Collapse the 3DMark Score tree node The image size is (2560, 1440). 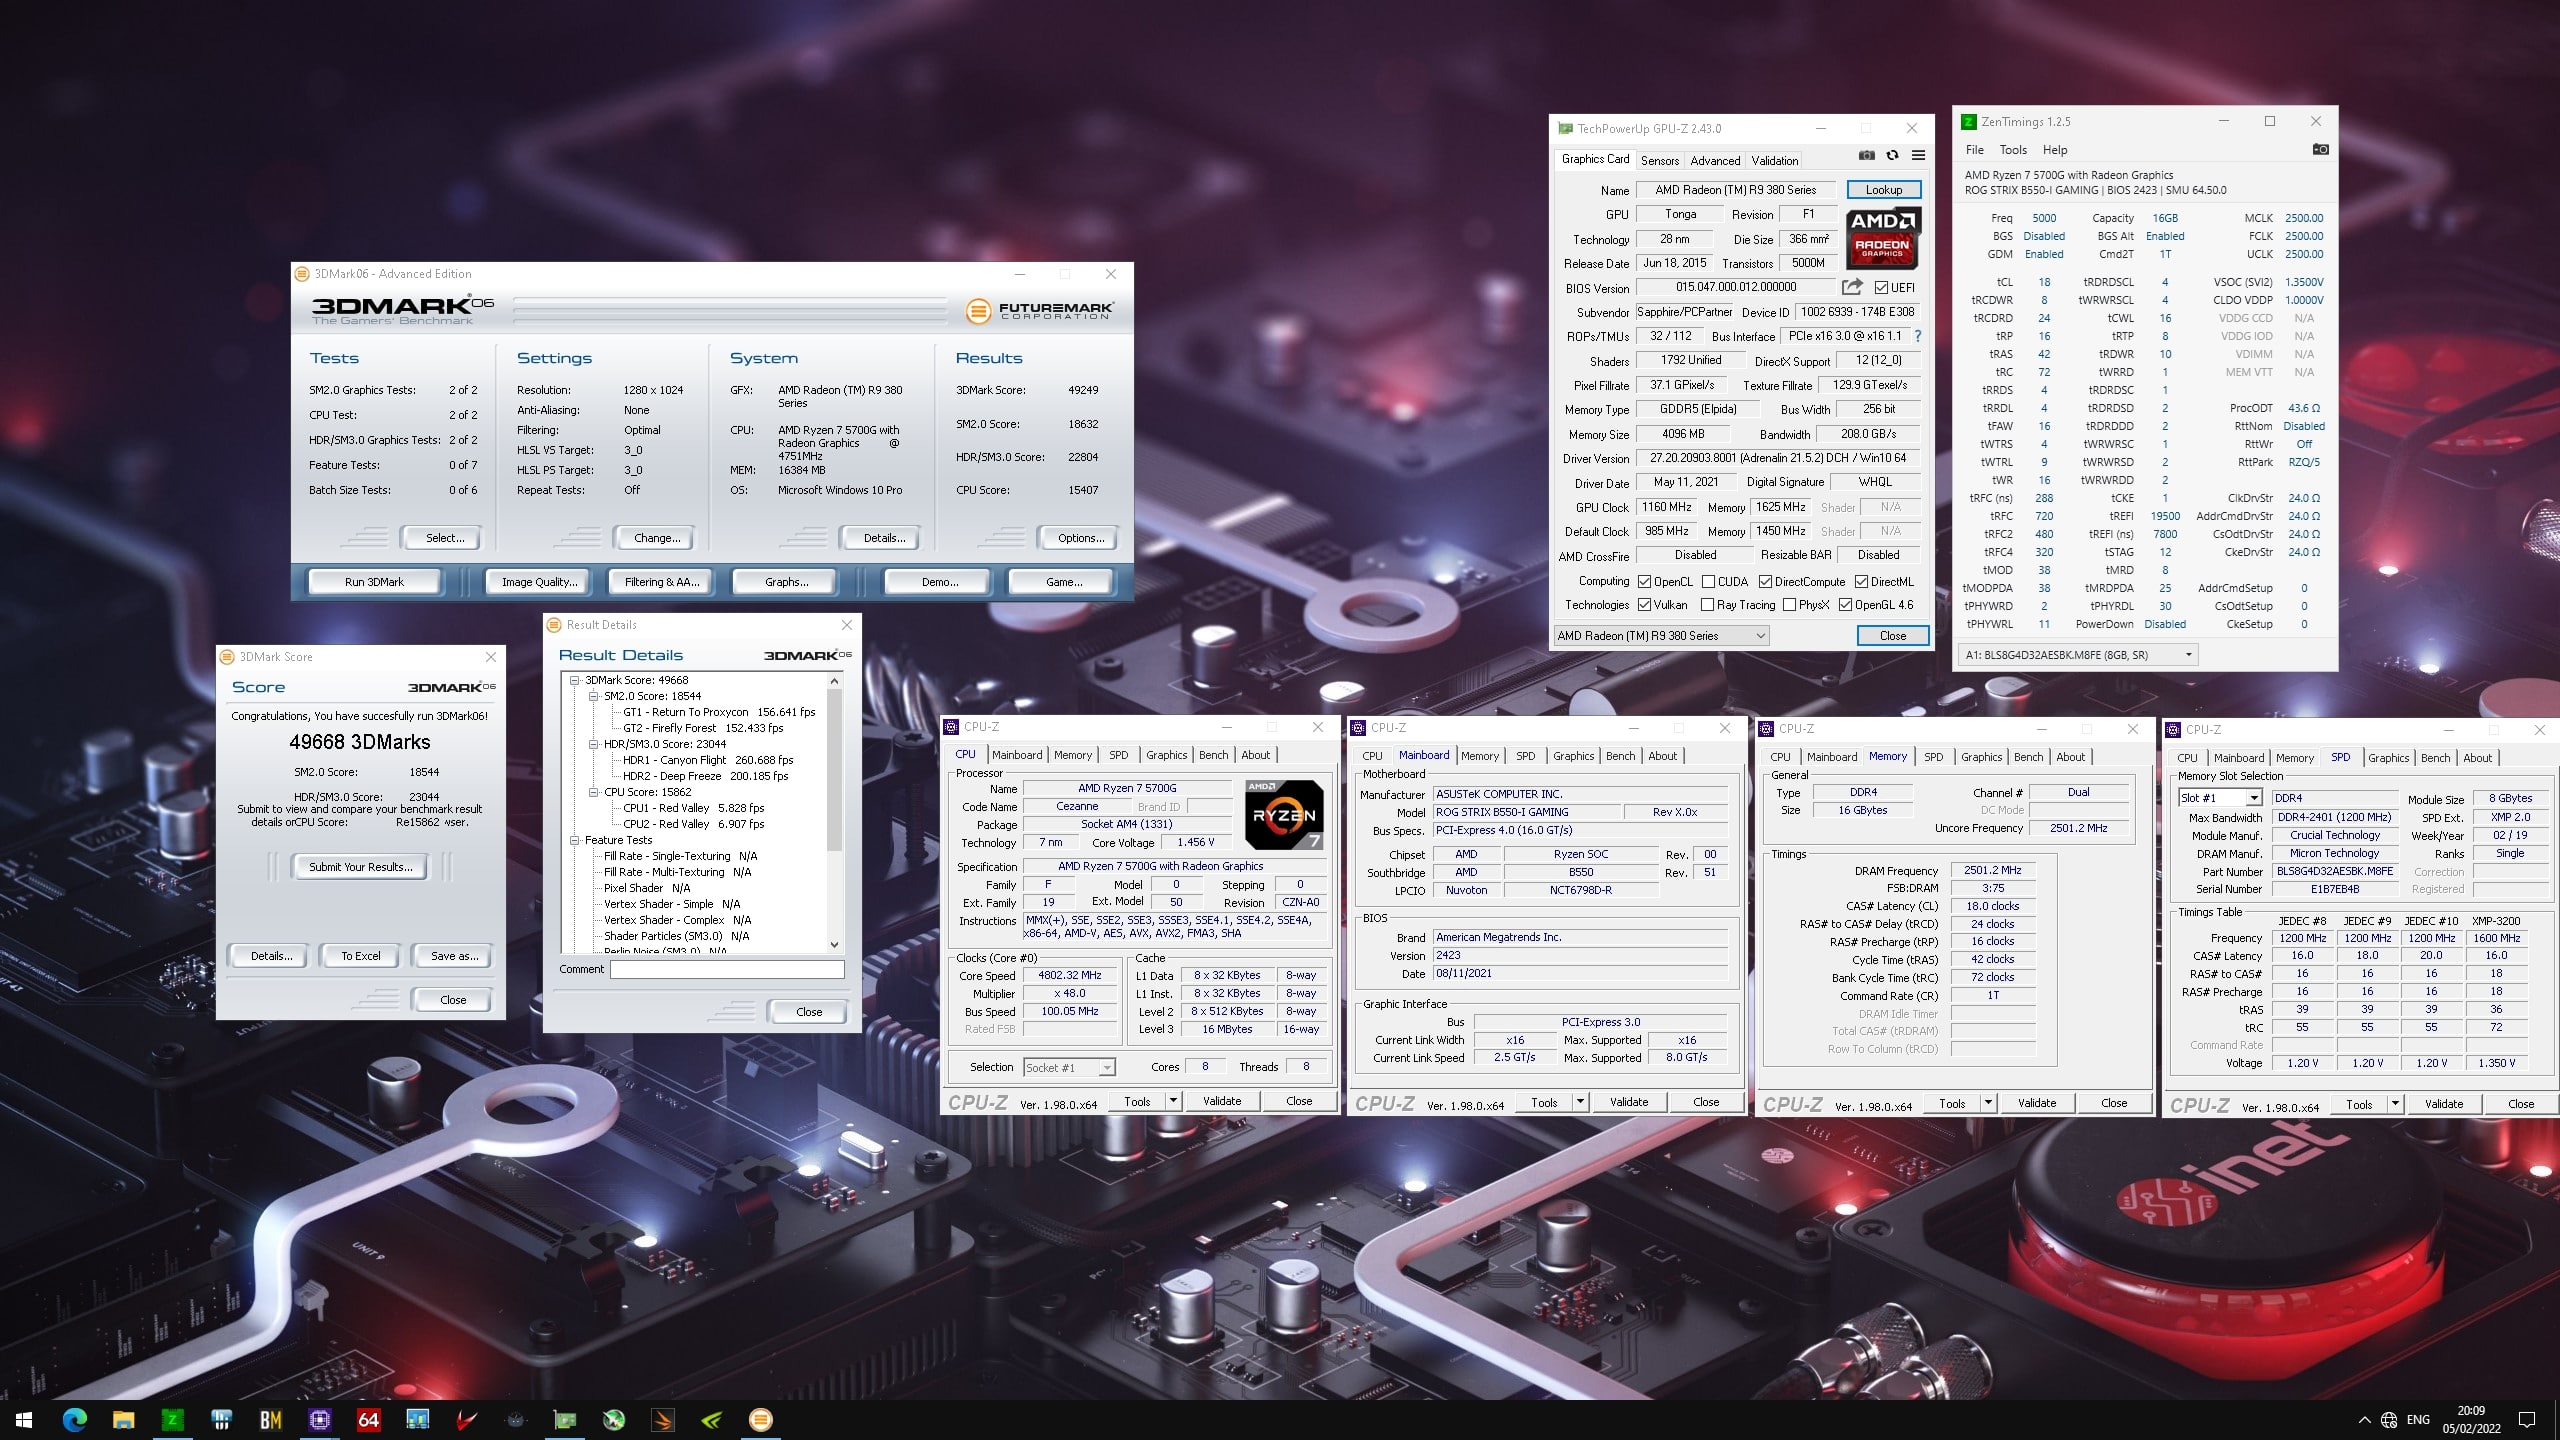pos(575,680)
